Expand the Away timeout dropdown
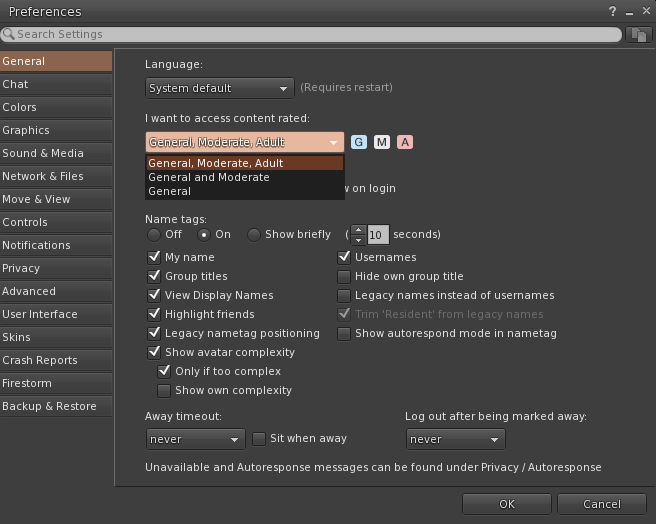Image resolution: width=656 pixels, height=524 pixels. pyautogui.click(x=195, y=439)
